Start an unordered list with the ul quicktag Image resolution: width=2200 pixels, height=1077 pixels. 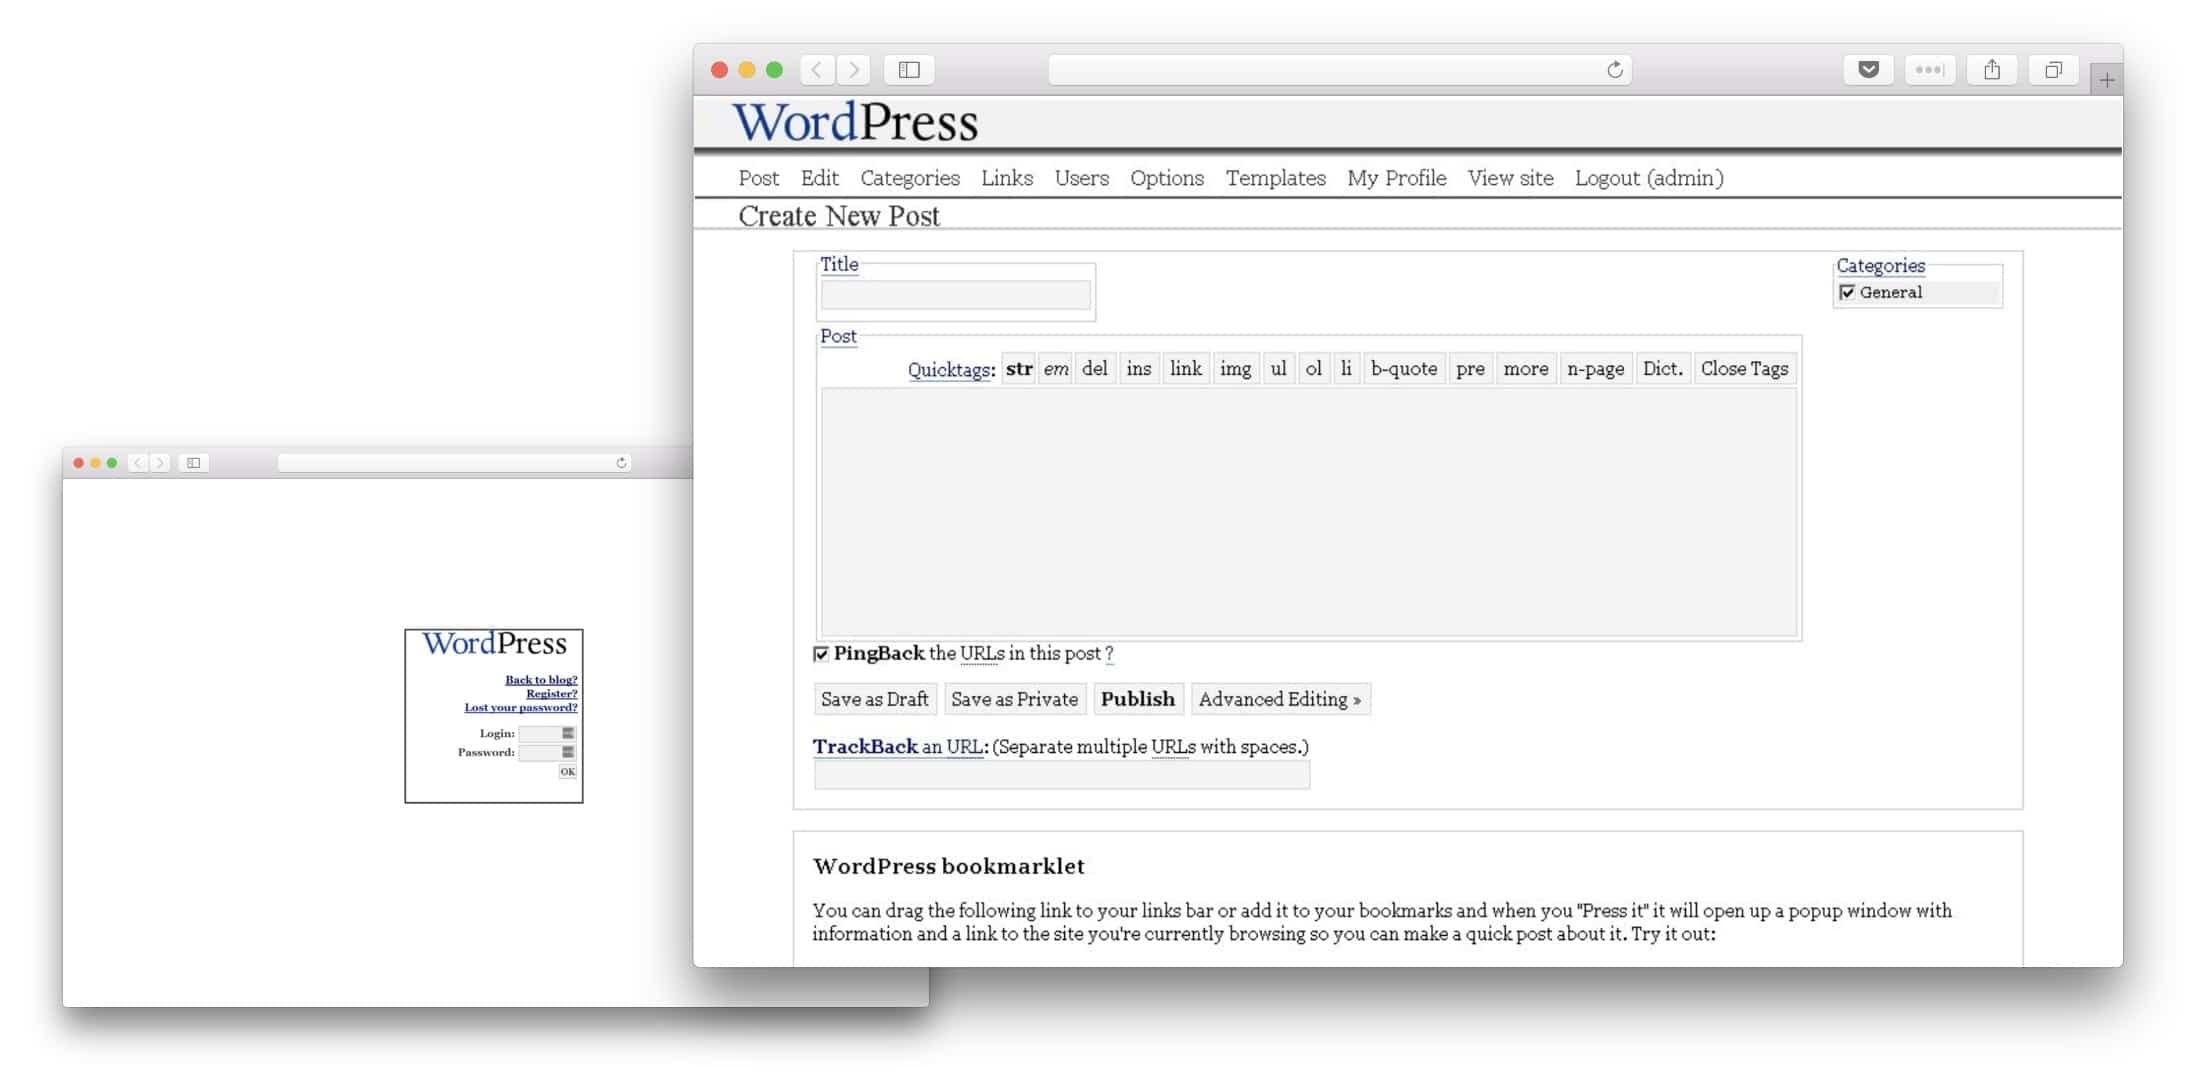click(1278, 368)
